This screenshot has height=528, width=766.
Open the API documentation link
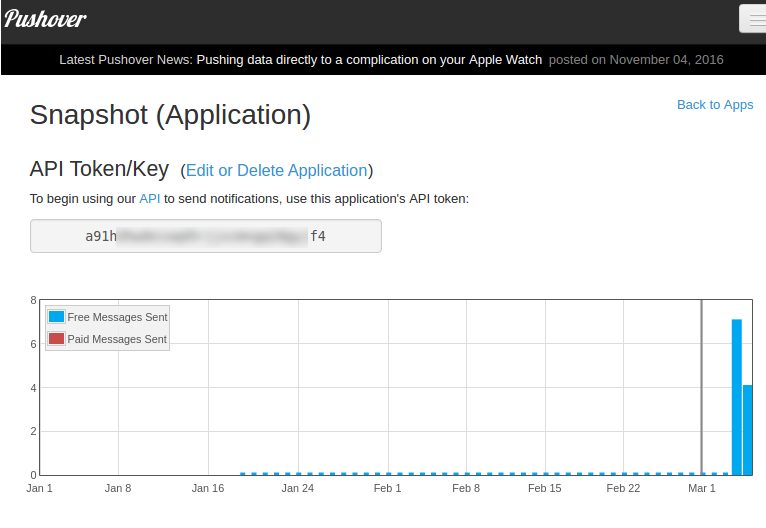149,199
